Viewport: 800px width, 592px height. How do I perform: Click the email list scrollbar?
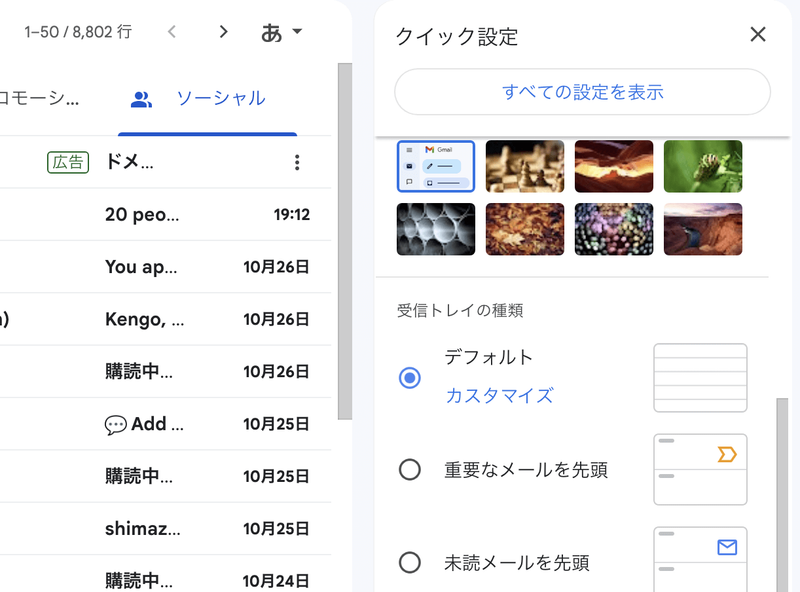pyautogui.click(x=345, y=241)
